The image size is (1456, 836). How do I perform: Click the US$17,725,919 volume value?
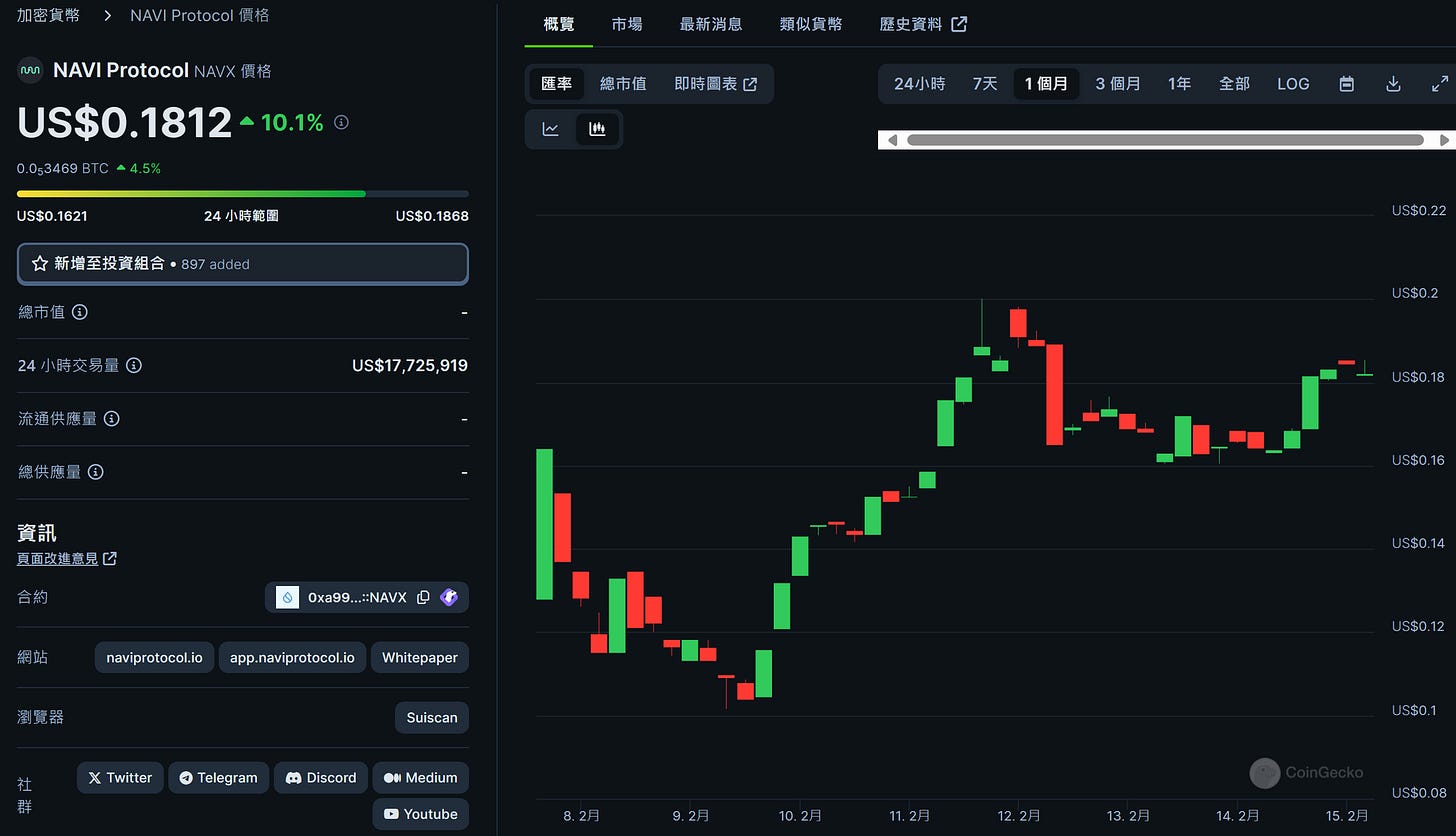[410, 366]
